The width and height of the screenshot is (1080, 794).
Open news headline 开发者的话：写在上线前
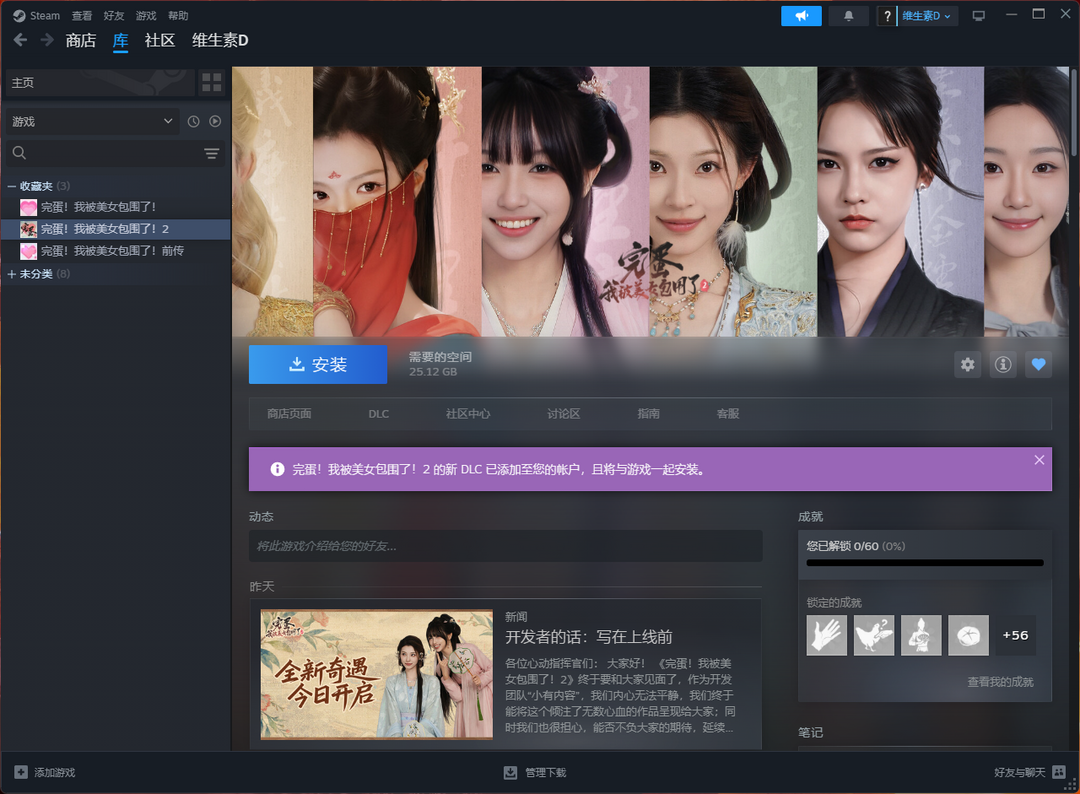coord(589,637)
